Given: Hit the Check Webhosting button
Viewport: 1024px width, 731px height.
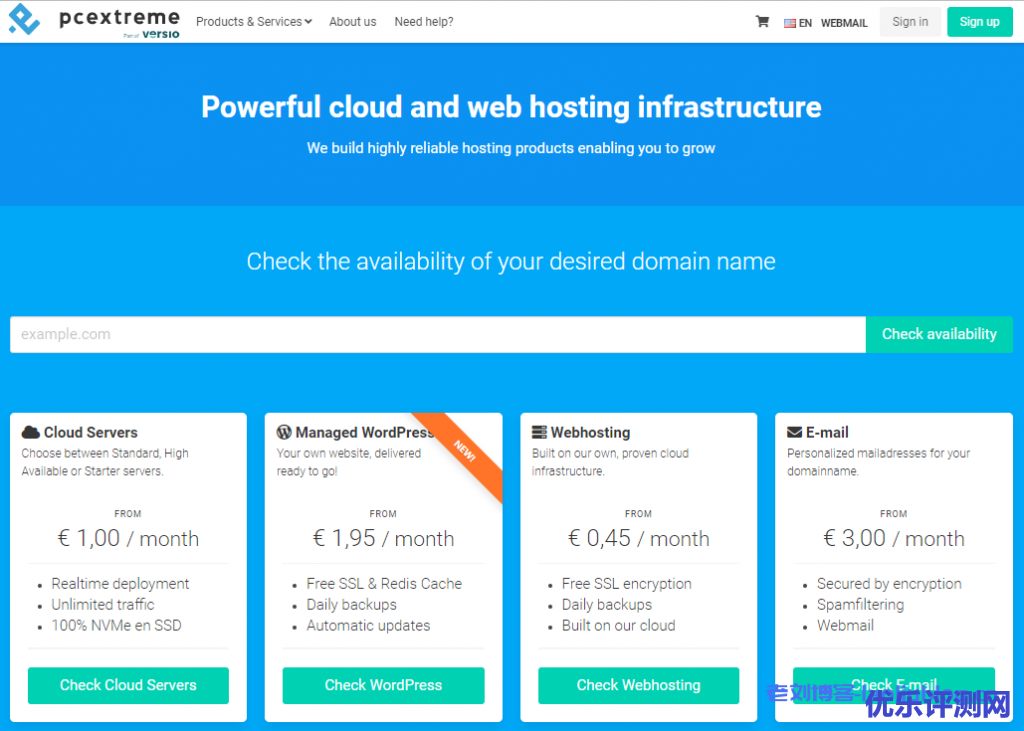Looking at the screenshot, I should click(638, 685).
